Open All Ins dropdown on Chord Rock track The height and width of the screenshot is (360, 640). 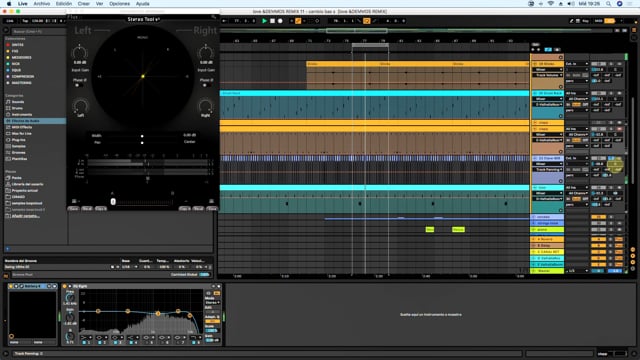pyautogui.click(x=577, y=93)
